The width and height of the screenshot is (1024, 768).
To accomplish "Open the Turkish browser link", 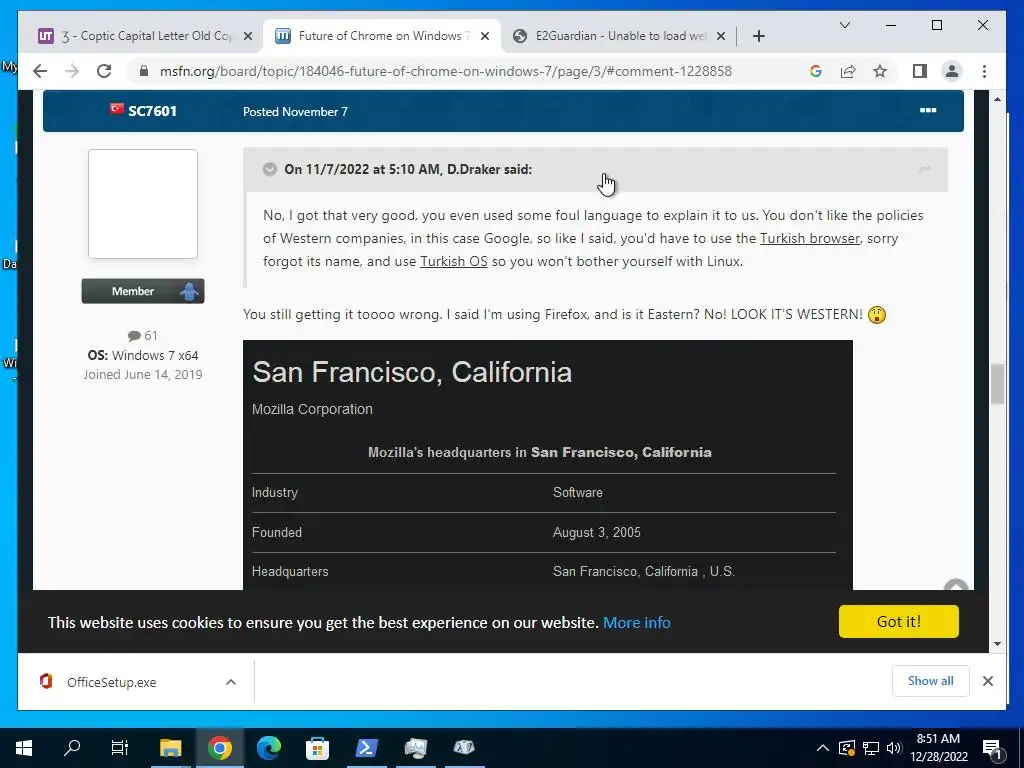I will [810, 238].
